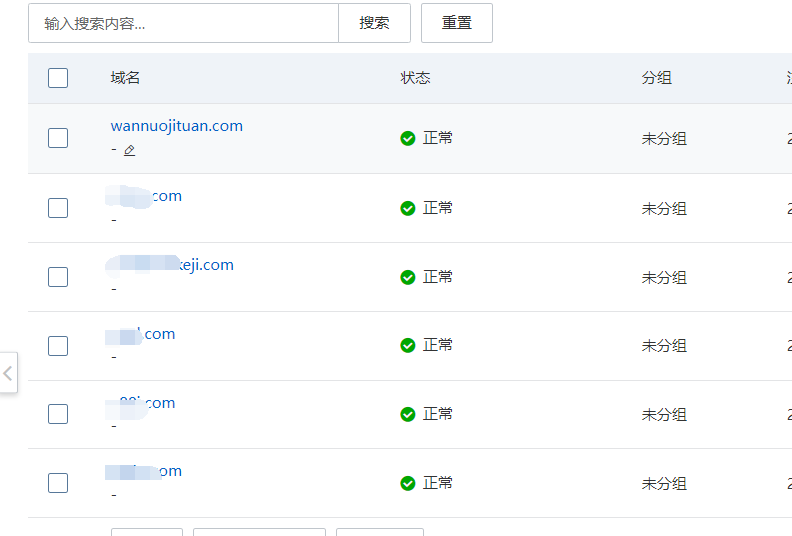Check the box for wannuojituan.com
The image size is (792, 536).
(58, 138)
